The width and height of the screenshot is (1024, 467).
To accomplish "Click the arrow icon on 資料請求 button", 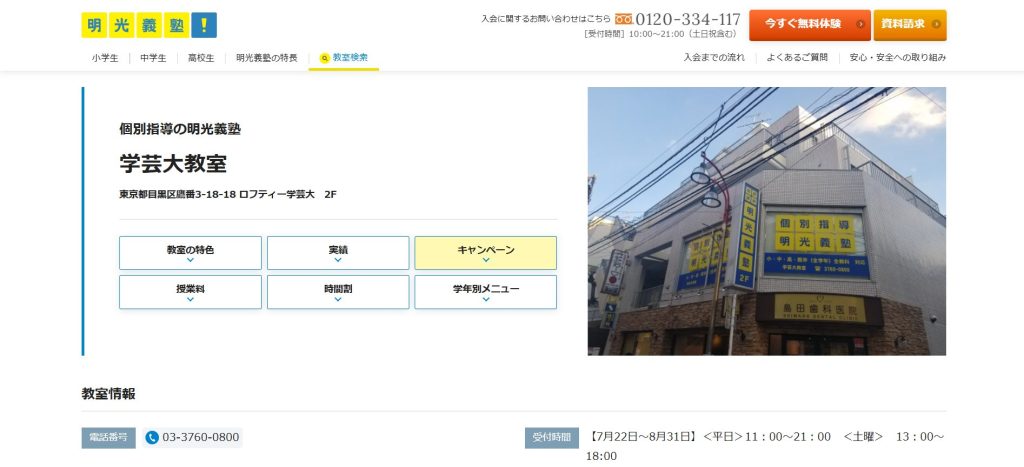I will click(x=936, y=24).
